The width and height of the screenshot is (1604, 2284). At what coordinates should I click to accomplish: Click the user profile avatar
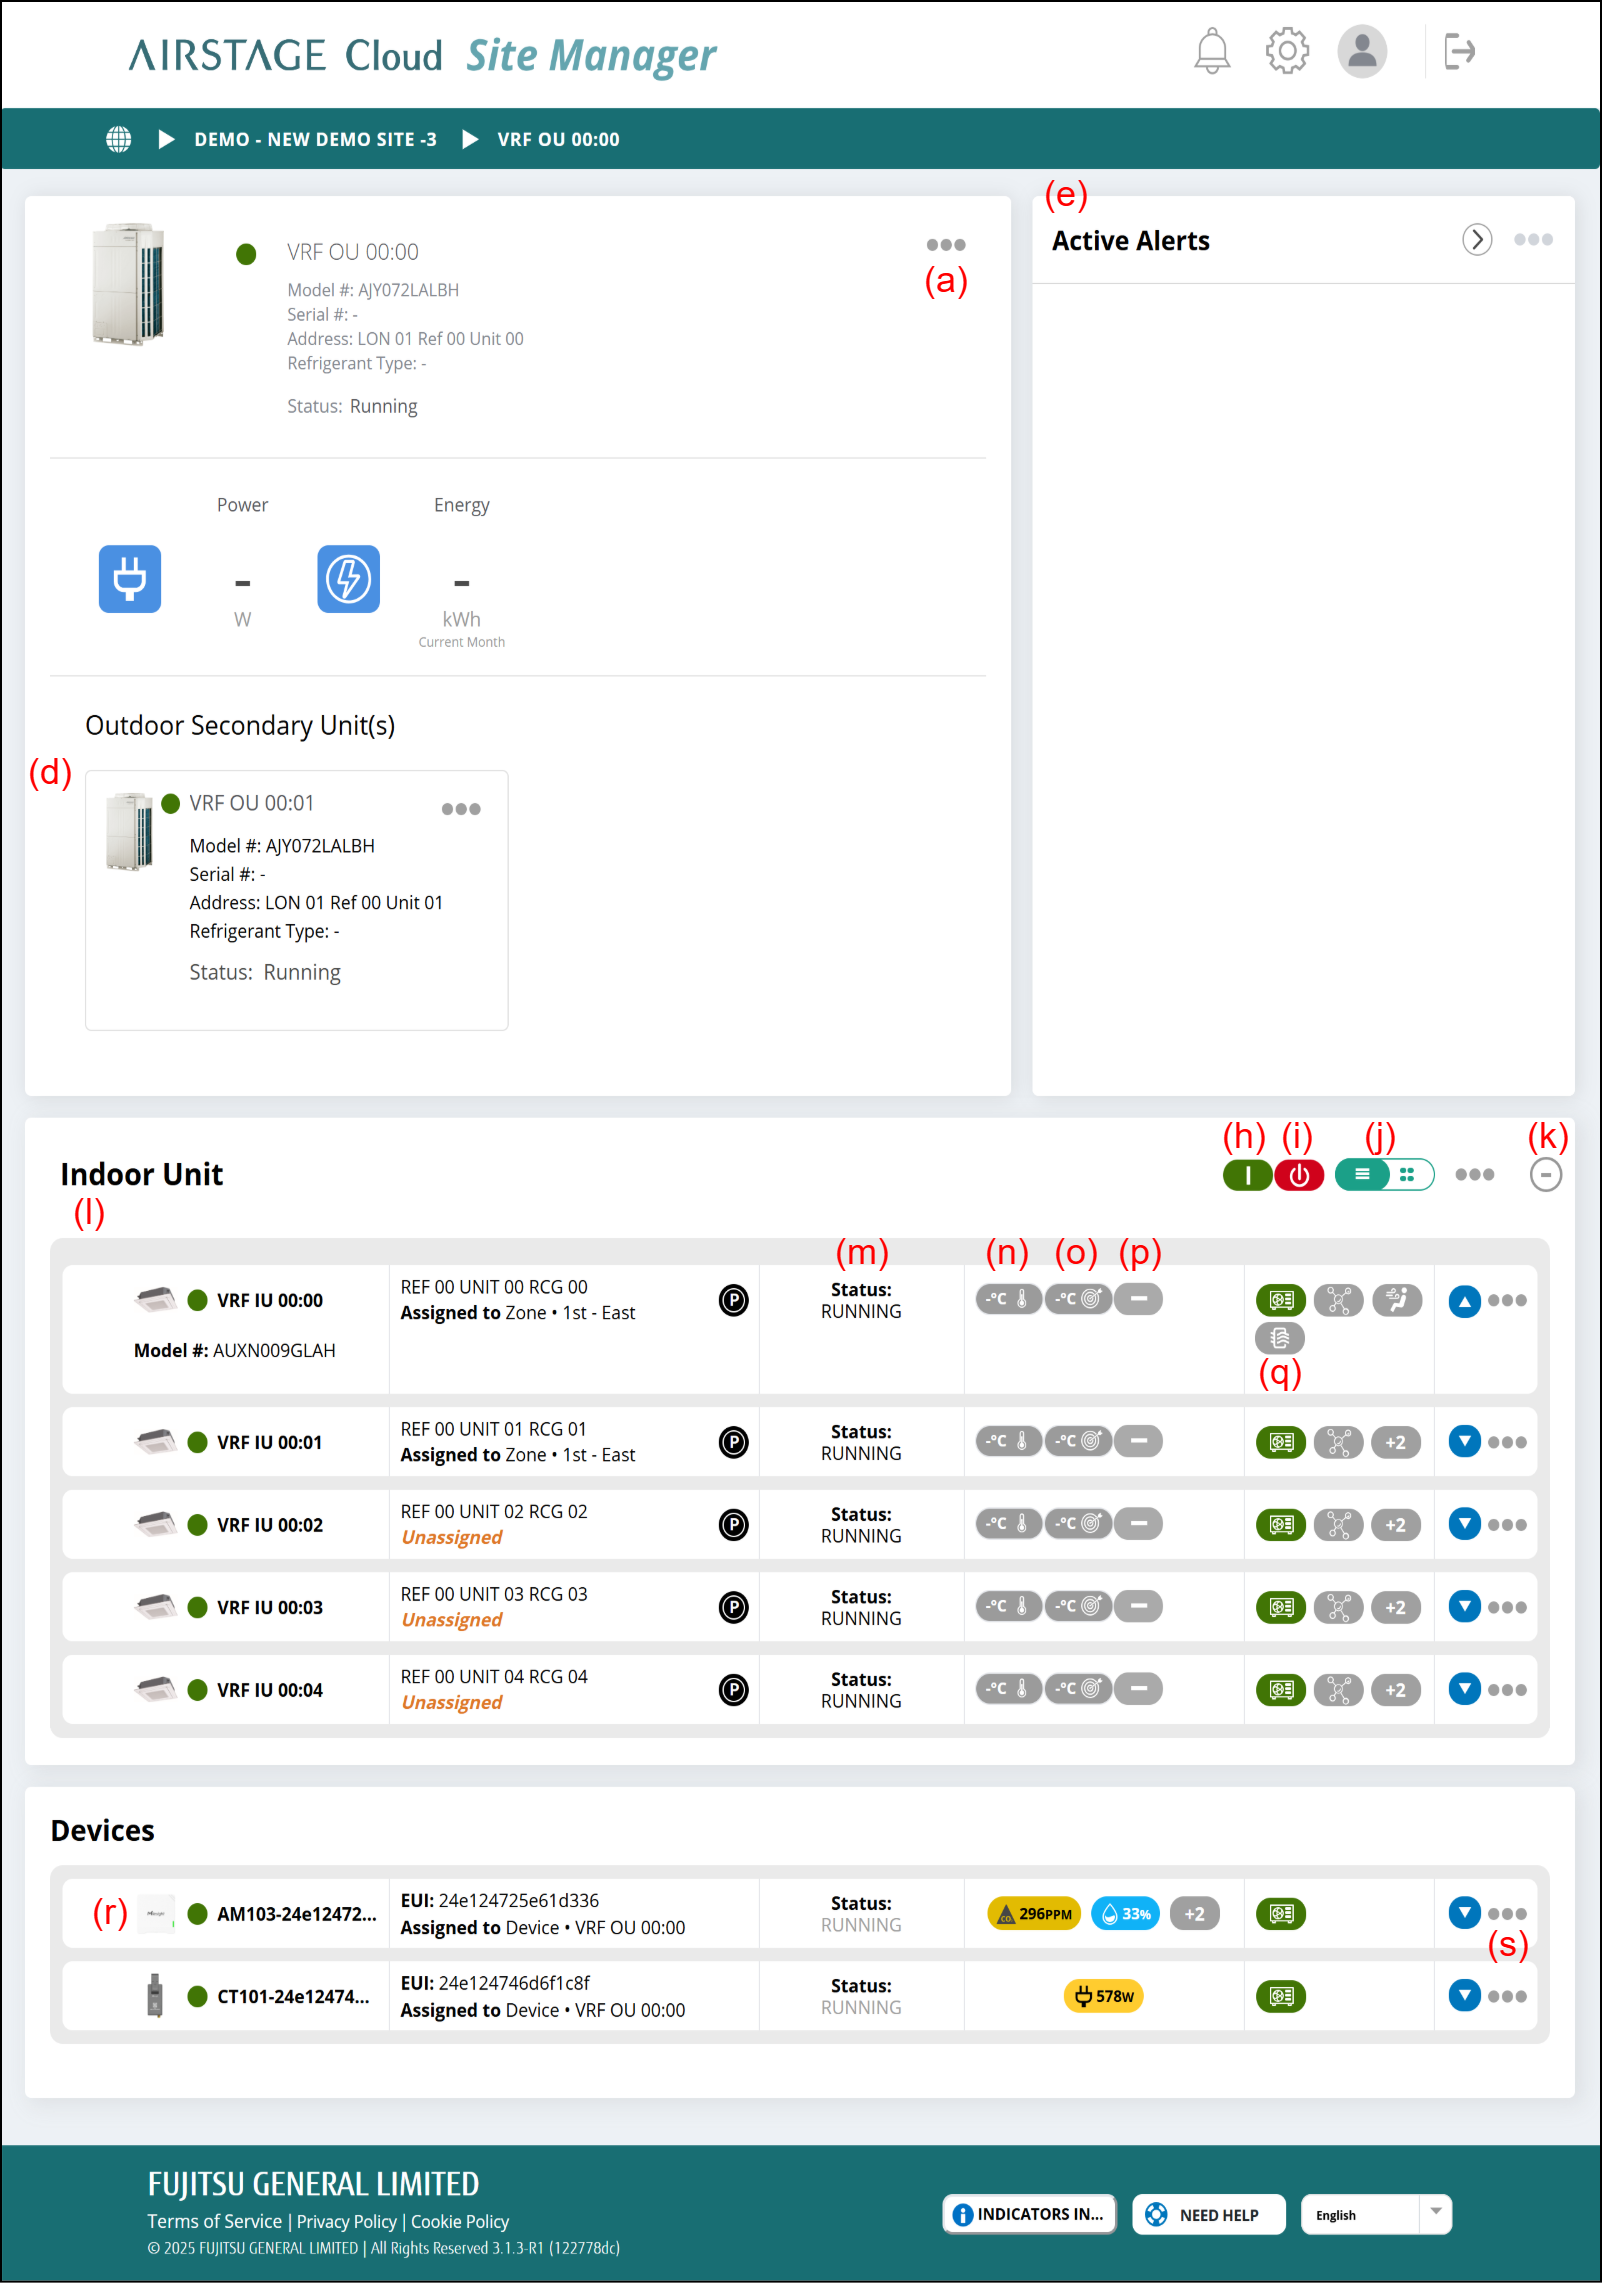tap(1361, 51)
